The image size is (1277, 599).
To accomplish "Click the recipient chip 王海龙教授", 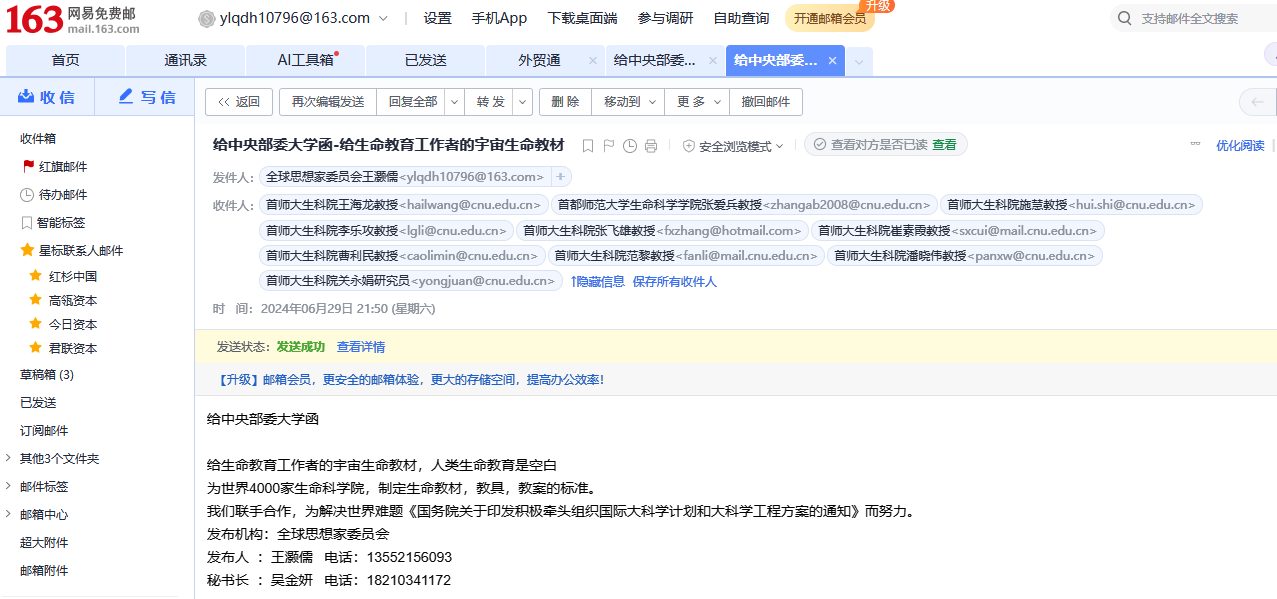I will (x=403, y=204).
